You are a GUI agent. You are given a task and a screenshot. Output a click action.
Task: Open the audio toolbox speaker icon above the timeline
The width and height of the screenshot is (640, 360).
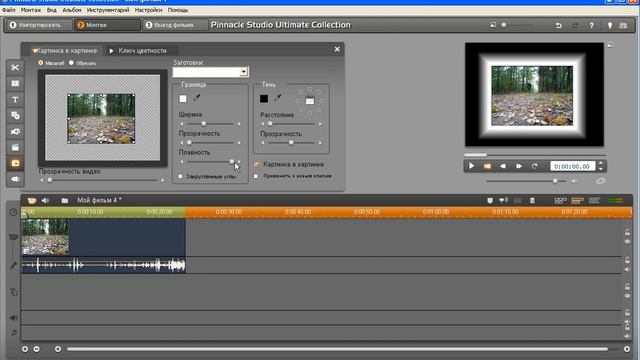pos(45,200)
